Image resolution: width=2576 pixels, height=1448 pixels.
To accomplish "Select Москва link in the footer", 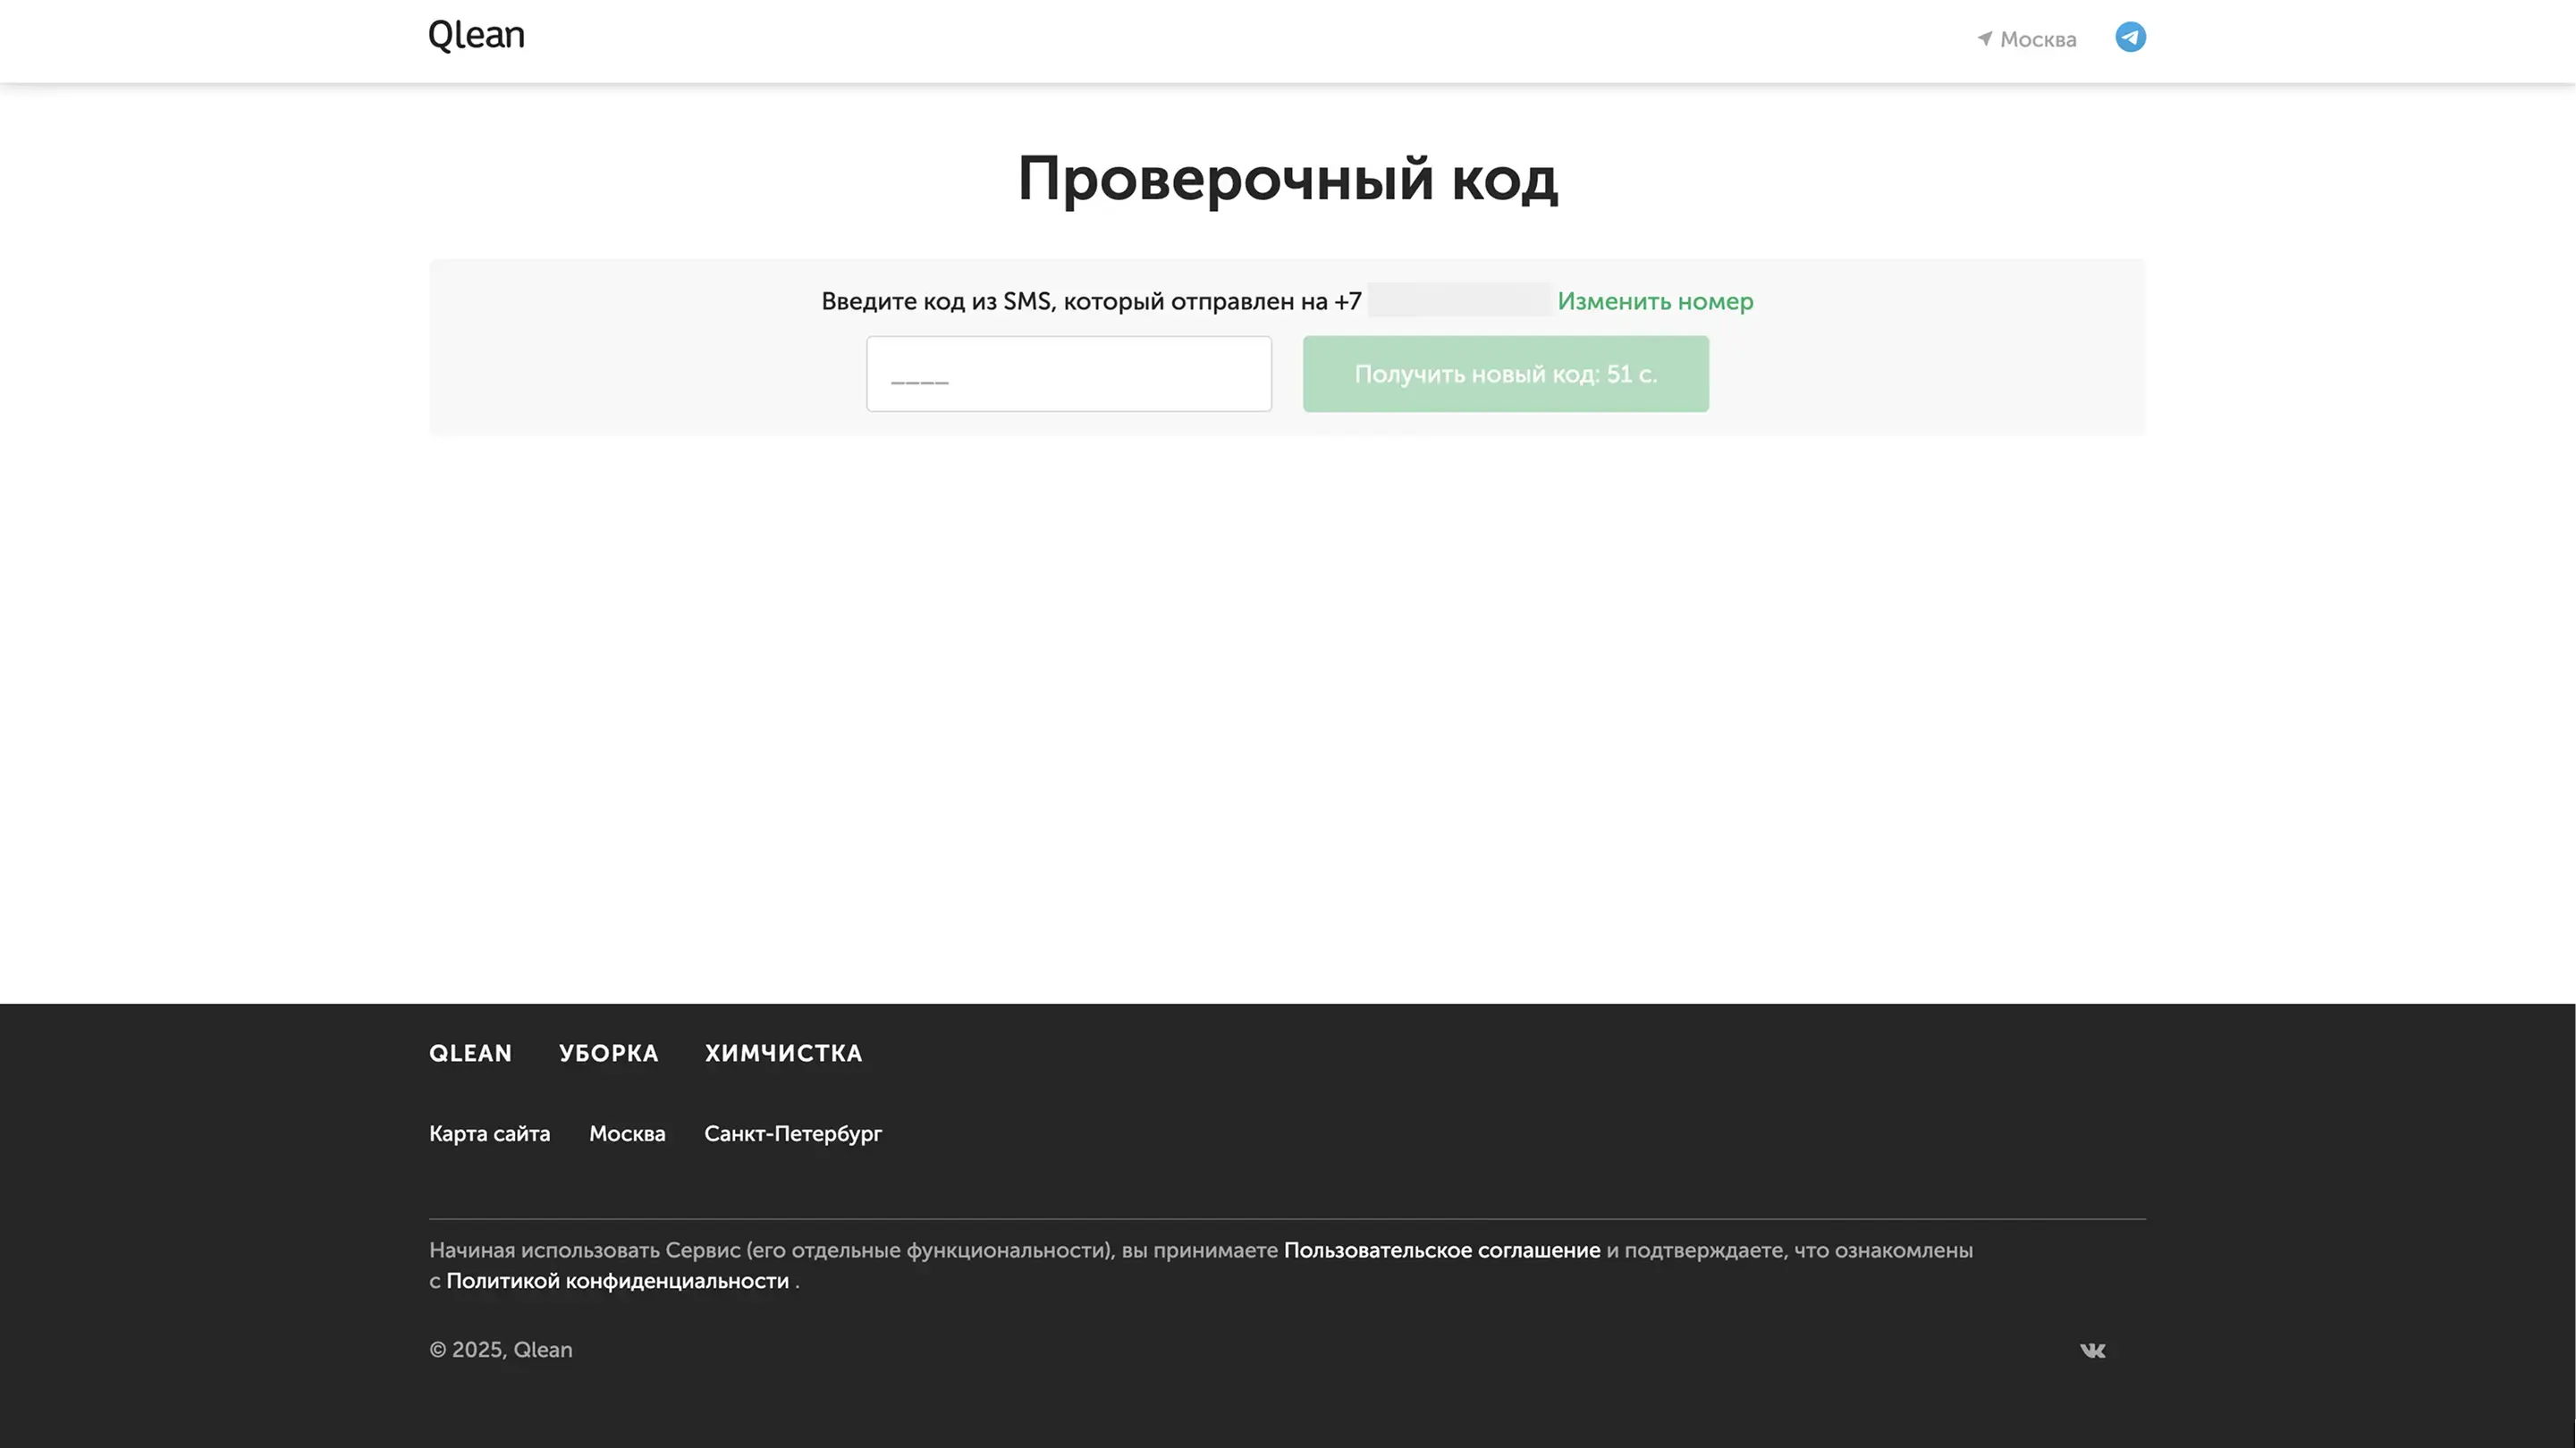I will point(627,1133).
